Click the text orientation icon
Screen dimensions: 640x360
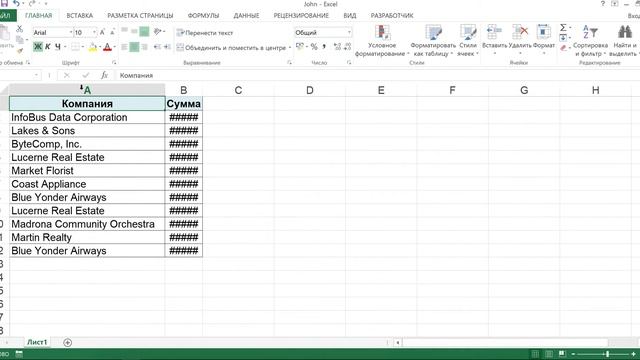pyautogui.click(x=158, y=31)
